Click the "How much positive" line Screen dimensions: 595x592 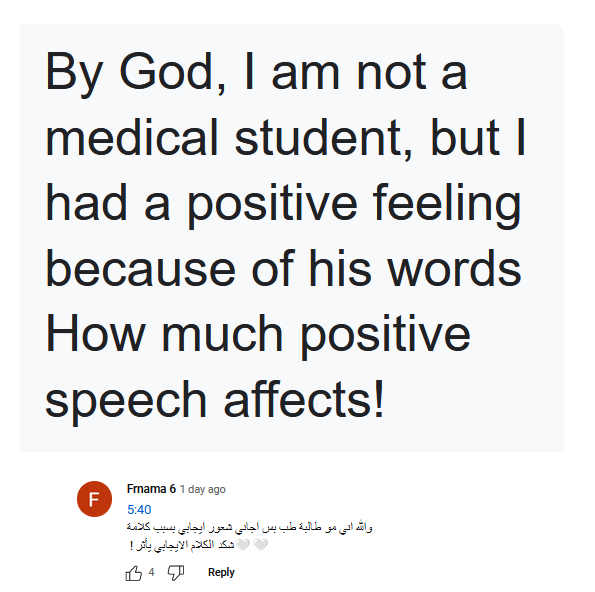(258, 335)
